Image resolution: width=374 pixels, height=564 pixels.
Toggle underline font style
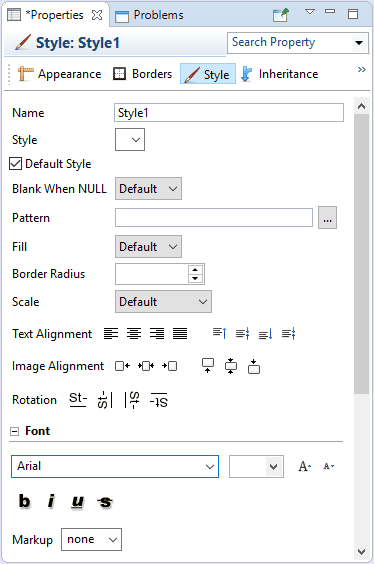tap(78, 501)
